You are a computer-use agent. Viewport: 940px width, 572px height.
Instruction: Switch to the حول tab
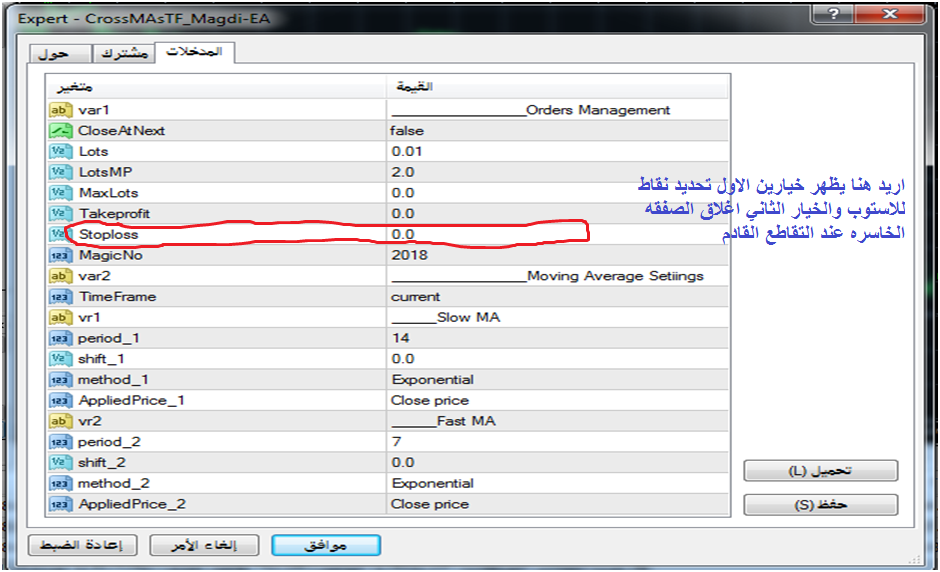(58, 54)
